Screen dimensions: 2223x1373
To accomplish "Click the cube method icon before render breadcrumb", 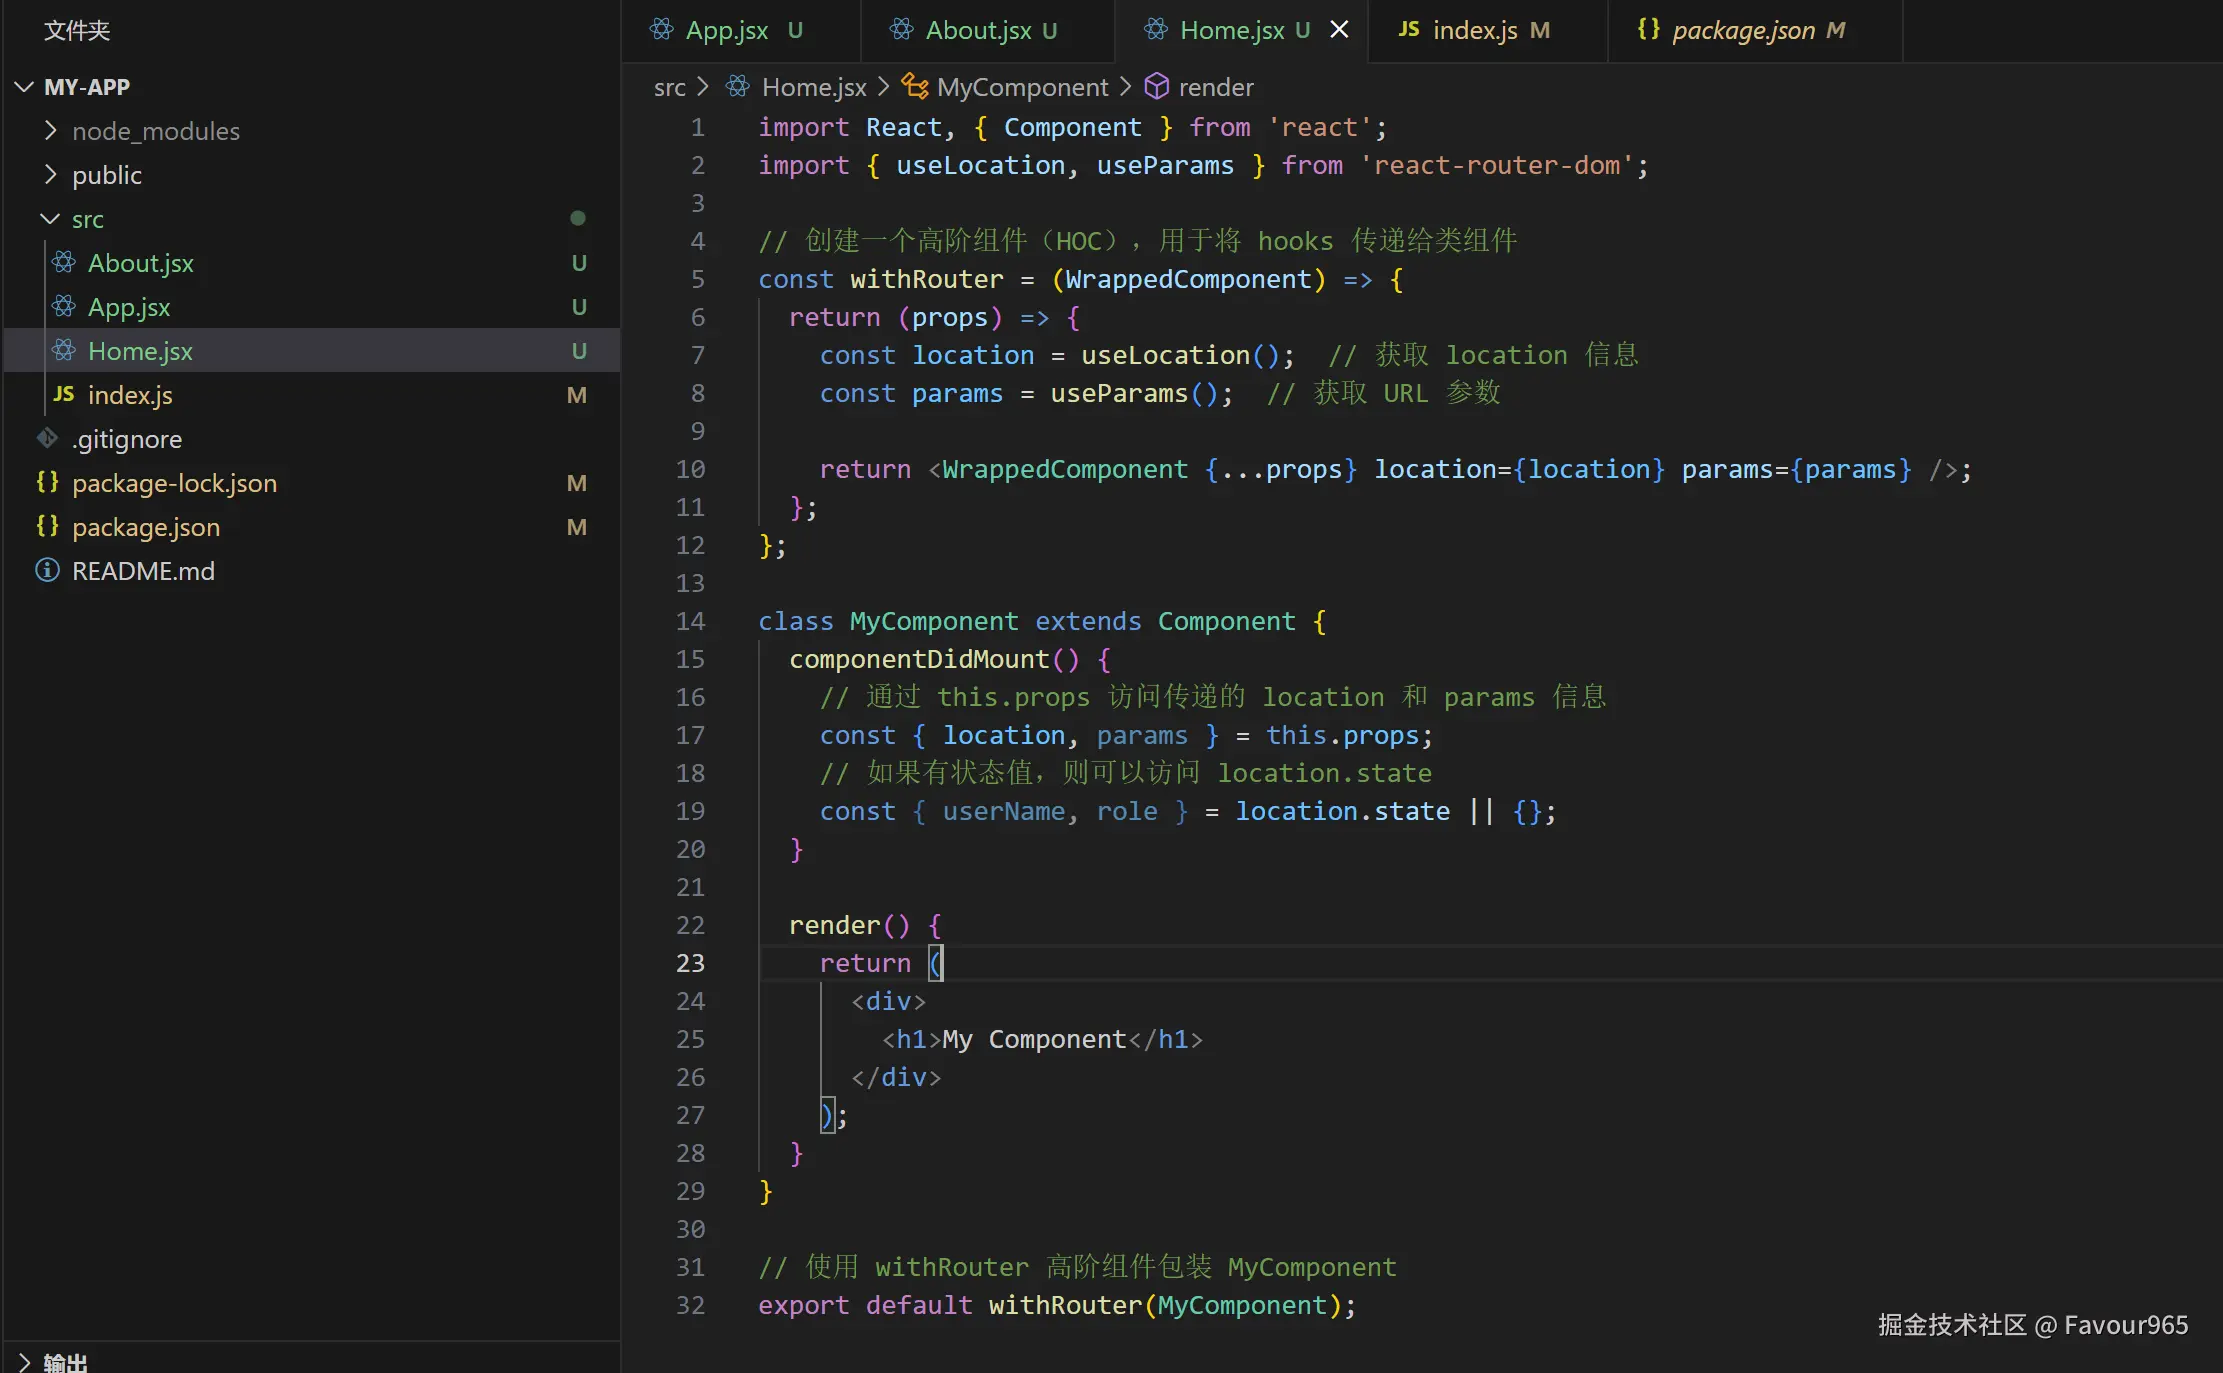I will pos(1156,87).
